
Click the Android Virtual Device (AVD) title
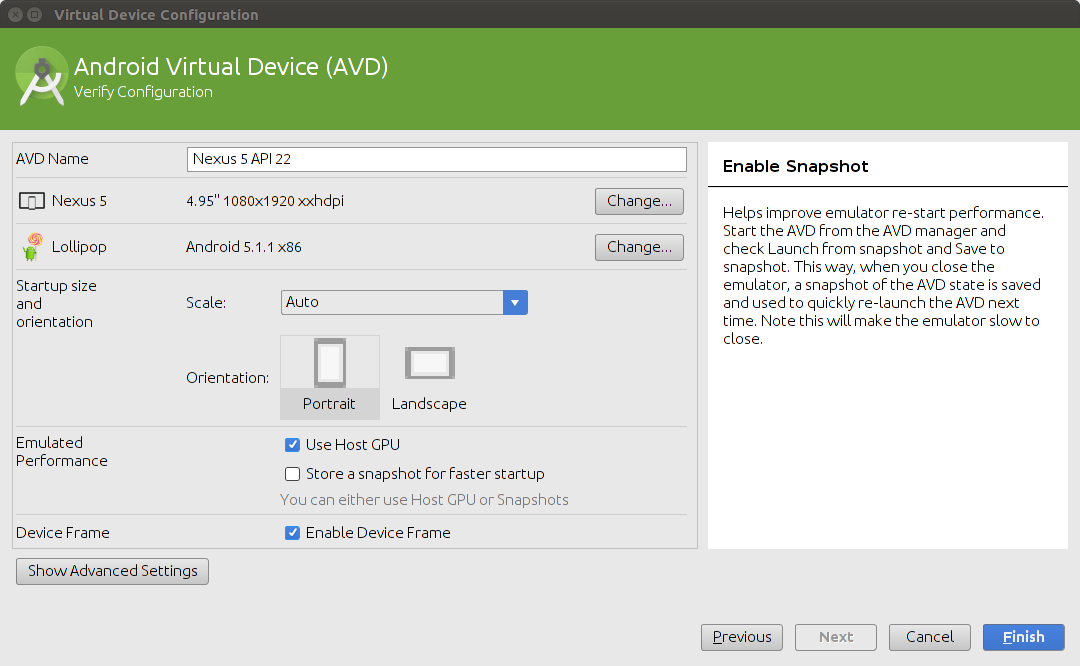point(231,67)
